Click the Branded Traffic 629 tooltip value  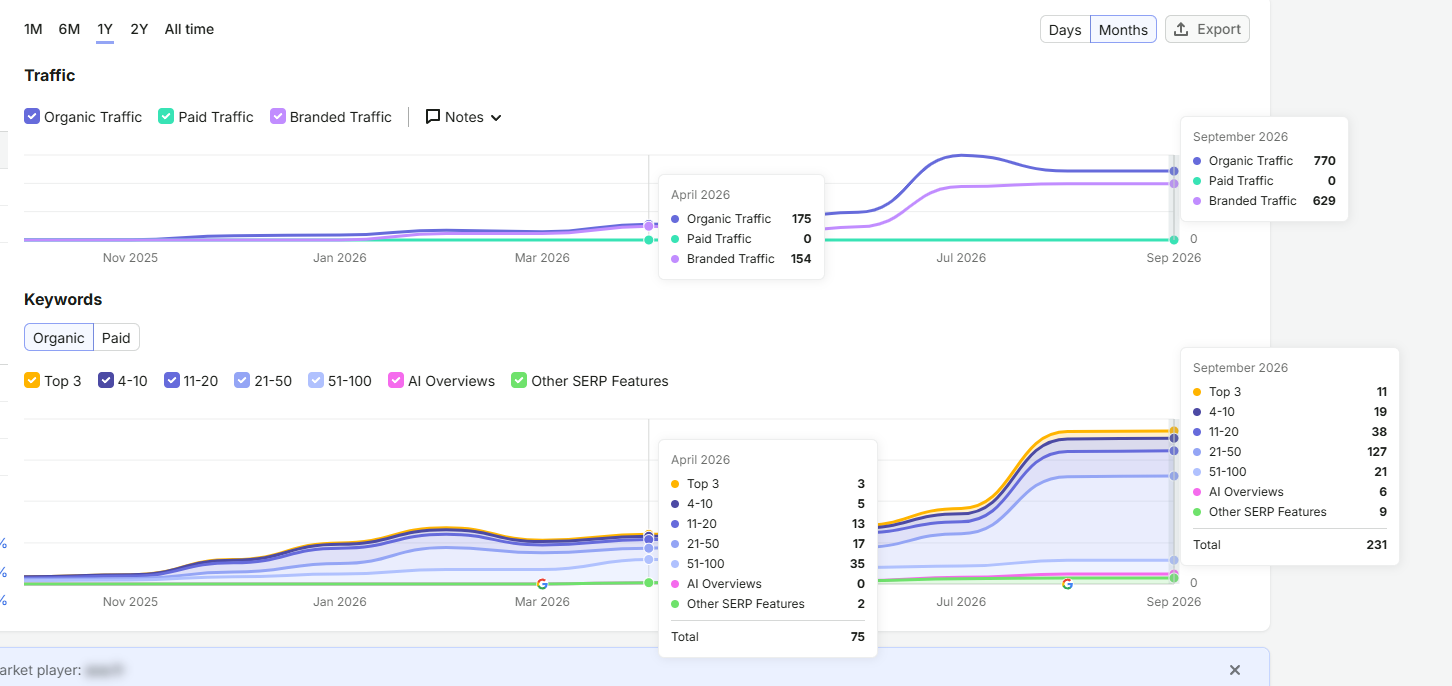pyautogui.click(x=1324, y=201)
